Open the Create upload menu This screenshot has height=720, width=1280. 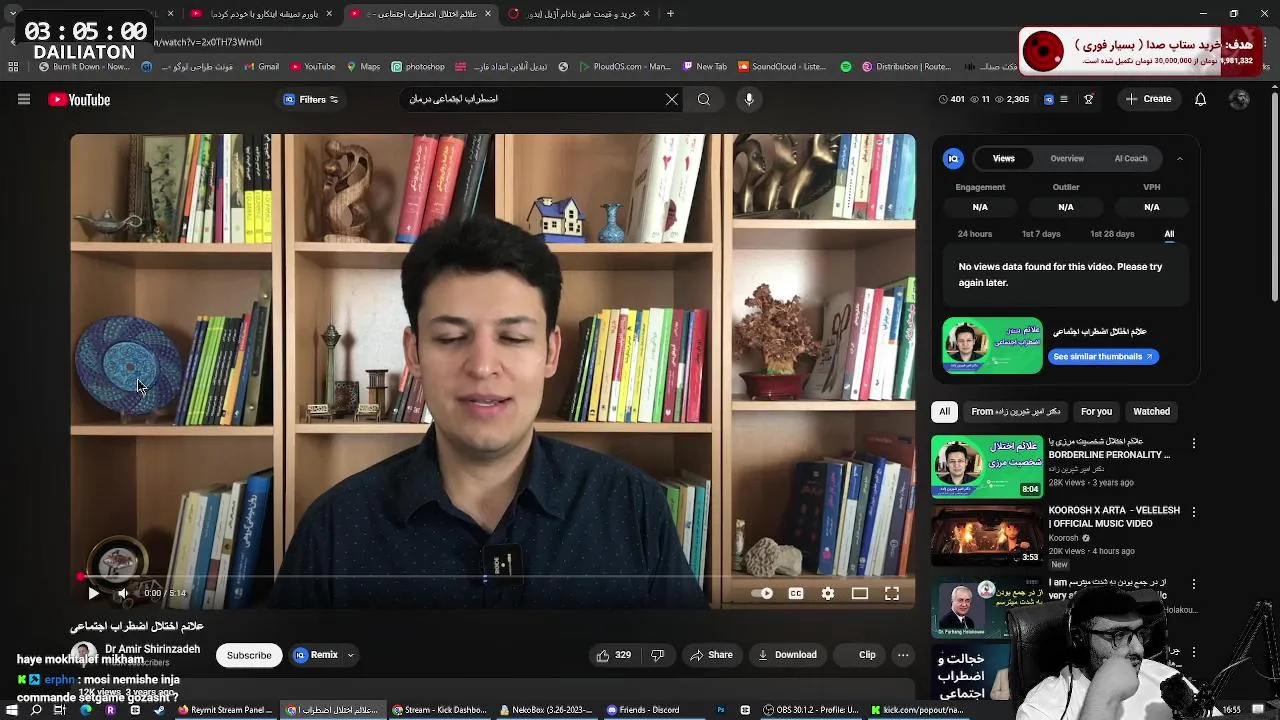(1148, 99)
